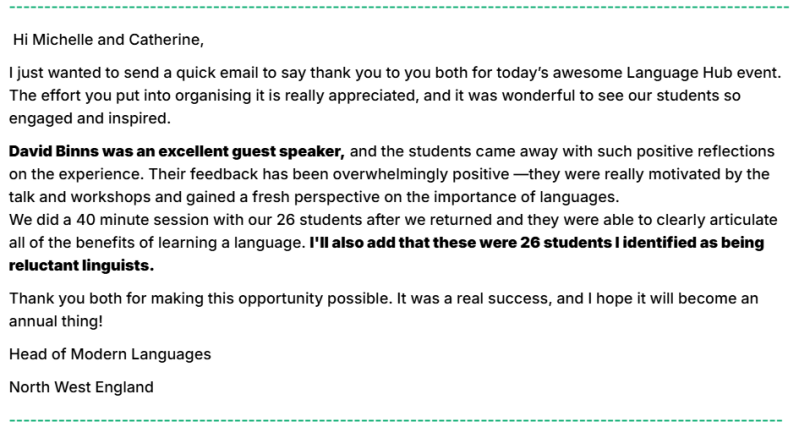Image resolution: width=799 pixels, height=427 pixels.
Task: Click the words "Language Hub event"
Action: (699, 75)
